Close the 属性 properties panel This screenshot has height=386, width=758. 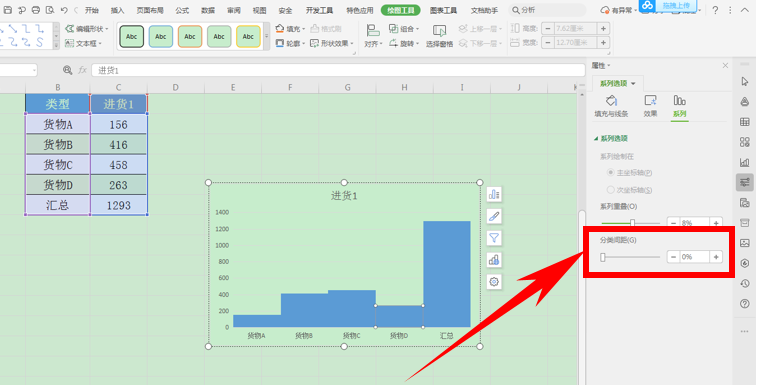(x=725, y=65)
